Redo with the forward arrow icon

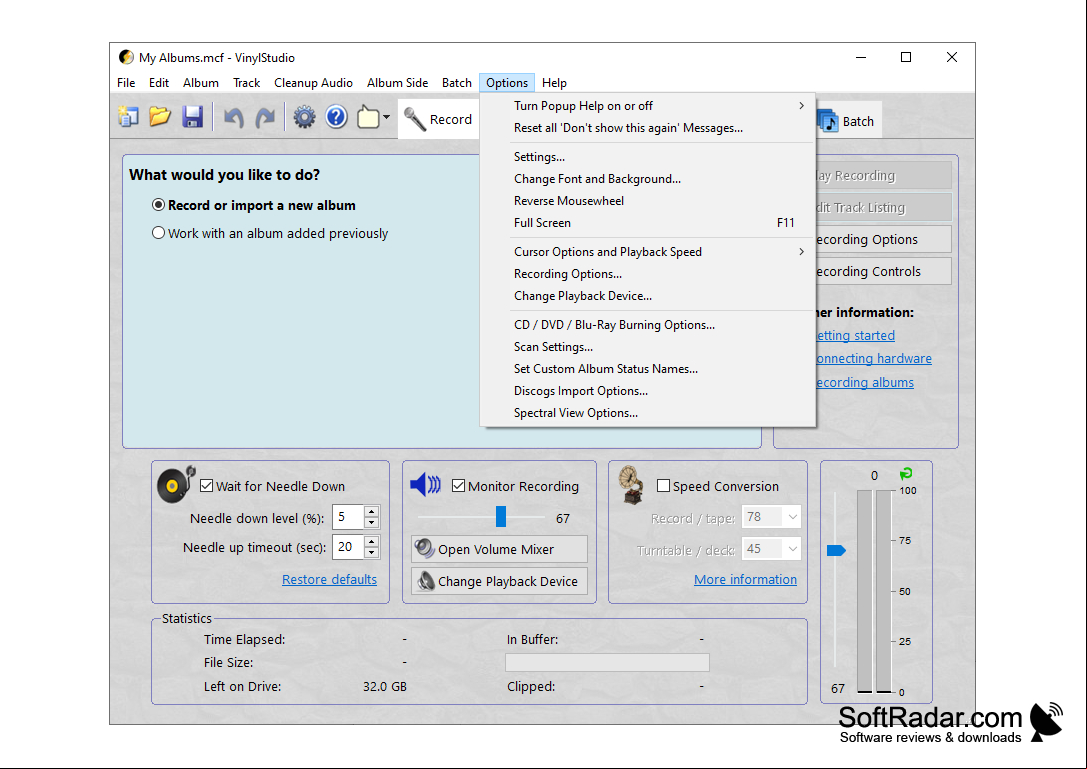[266, 118]
